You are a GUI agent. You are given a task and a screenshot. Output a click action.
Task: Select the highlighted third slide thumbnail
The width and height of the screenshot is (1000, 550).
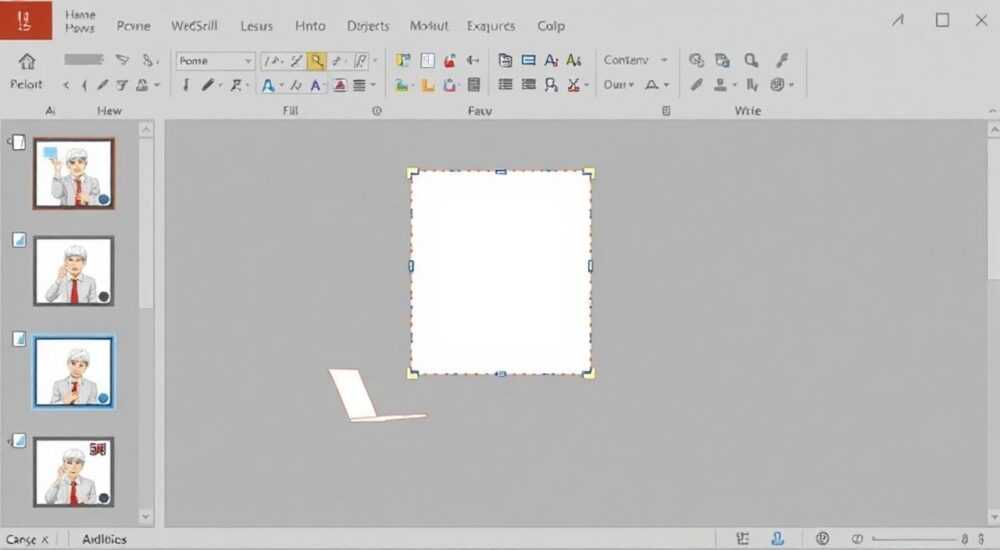click(x=74, y=372)
